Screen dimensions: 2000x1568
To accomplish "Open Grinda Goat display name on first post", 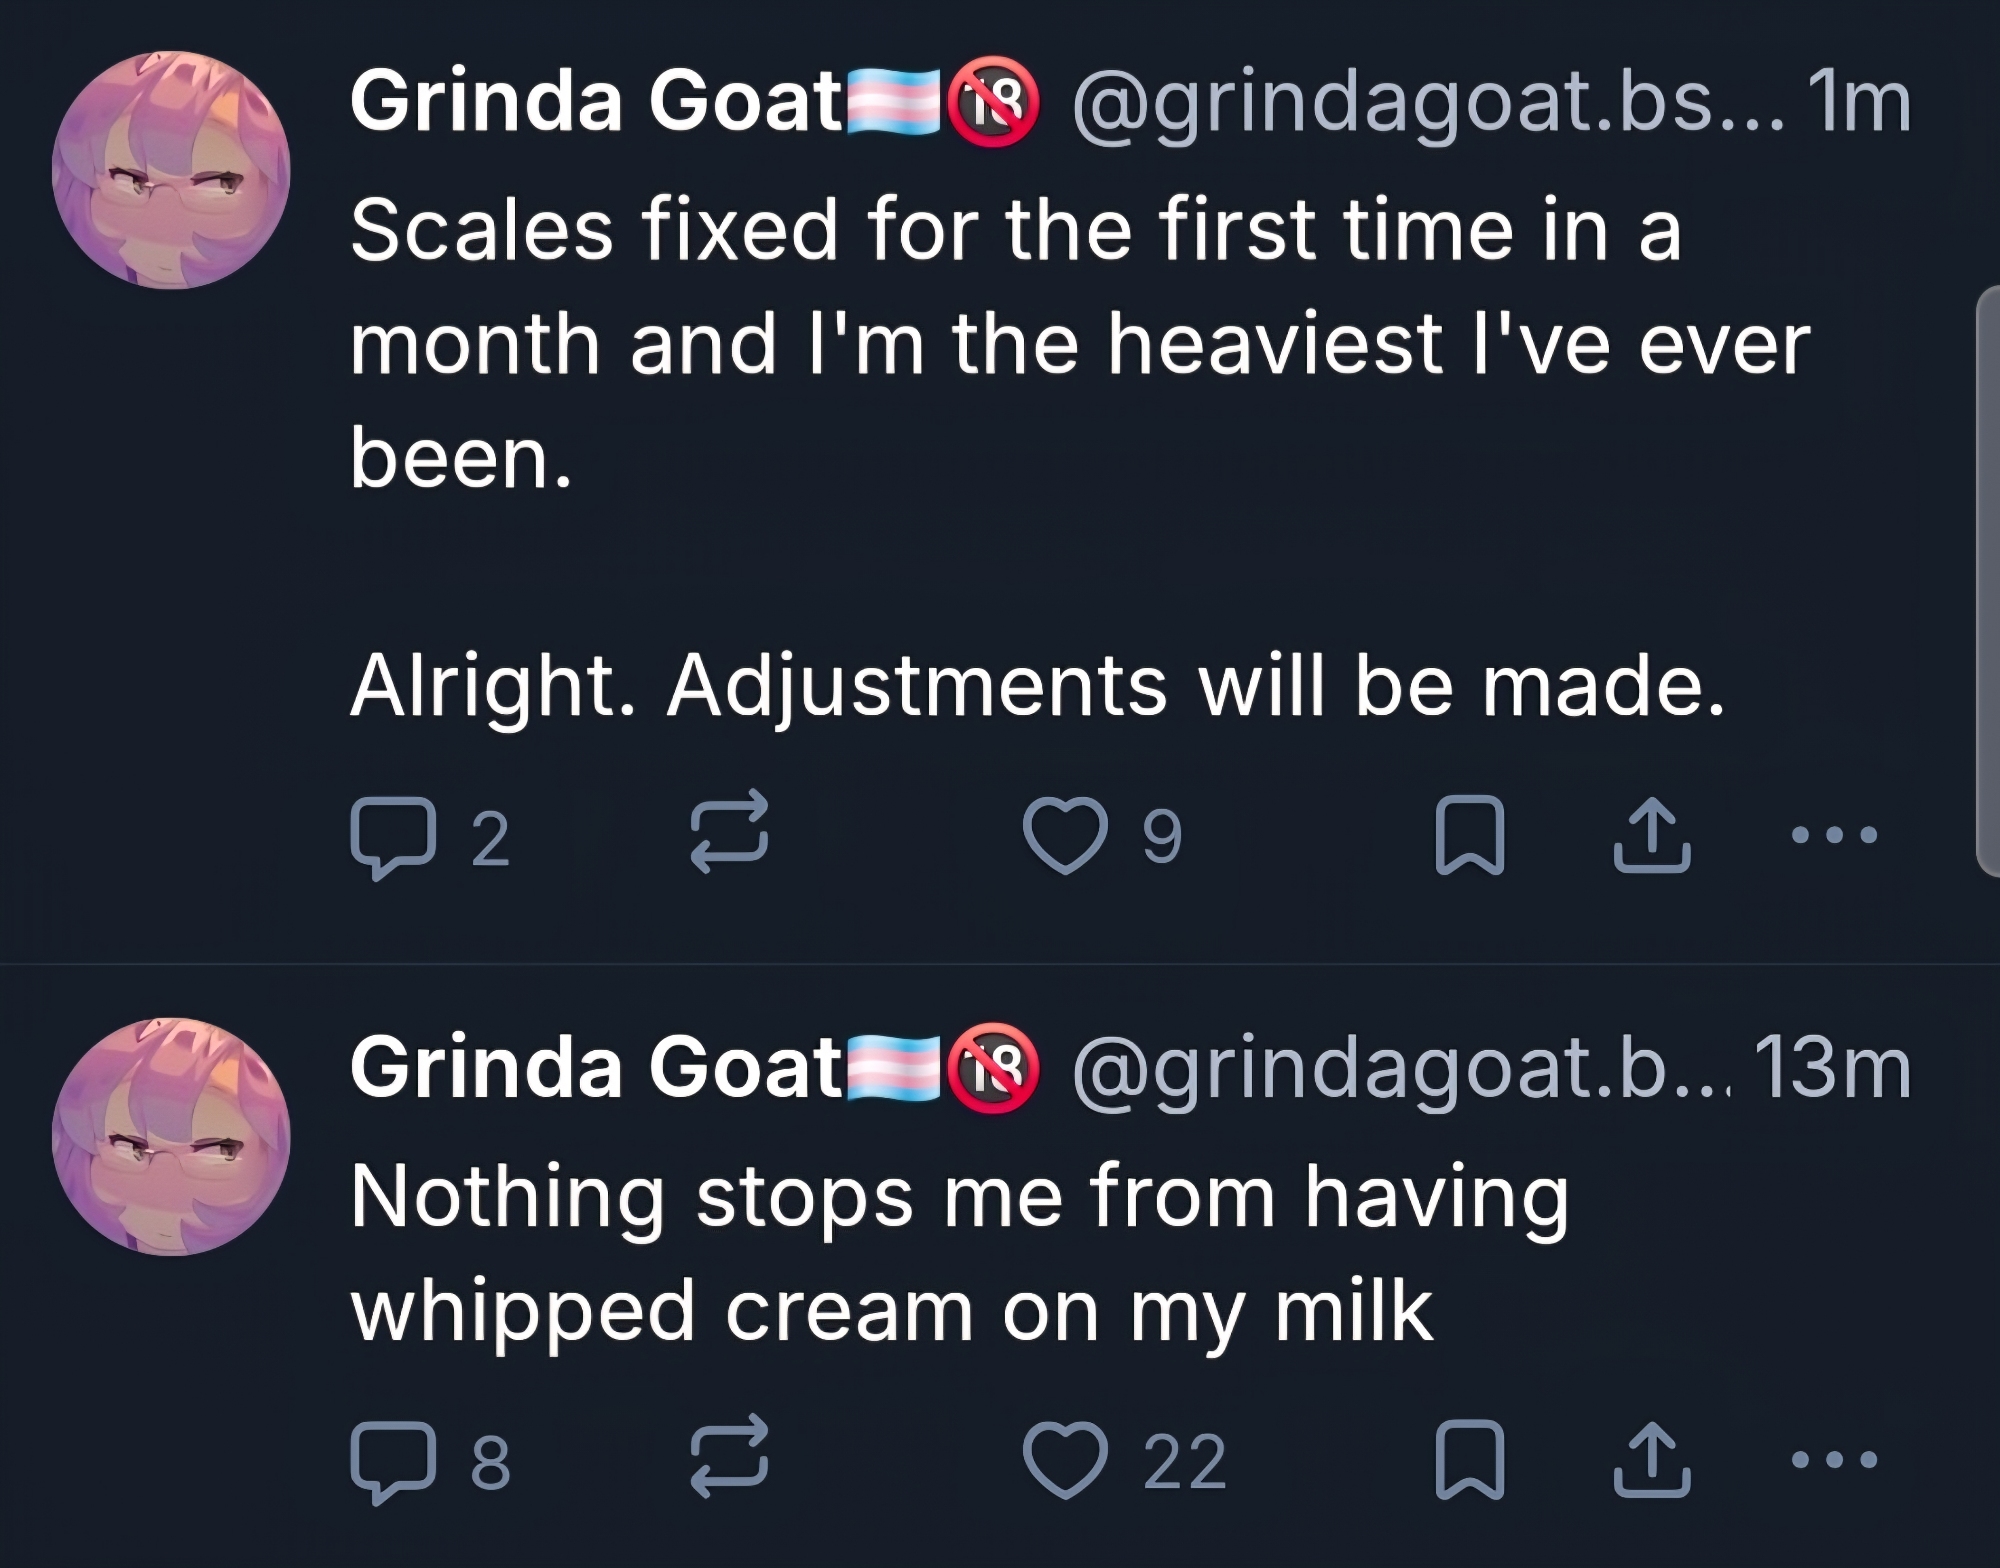I will [x=596, y=102].
